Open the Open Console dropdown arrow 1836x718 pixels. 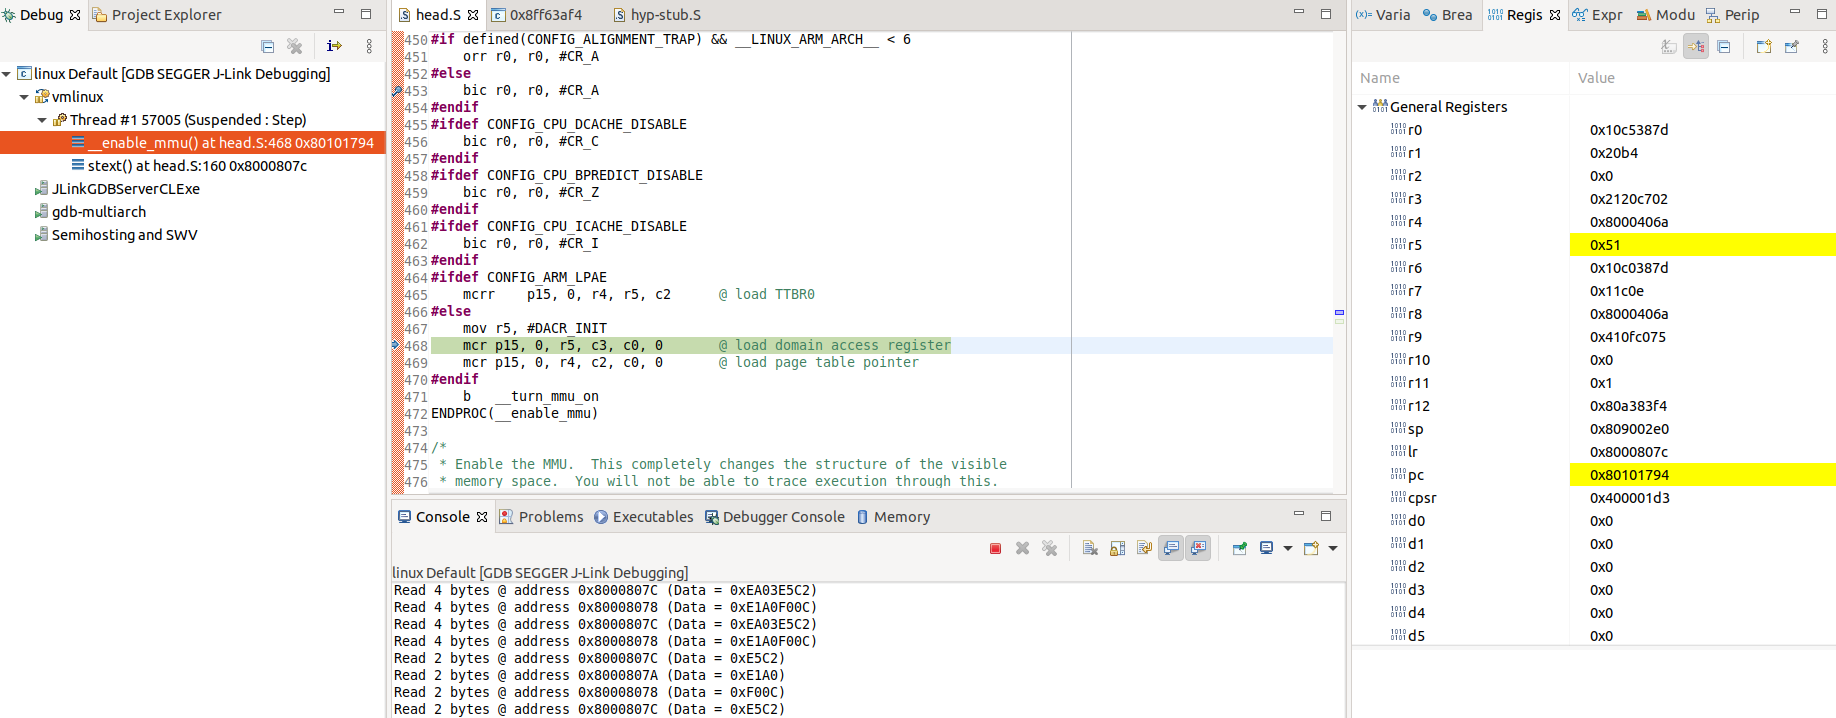(x=1333, y=548)
